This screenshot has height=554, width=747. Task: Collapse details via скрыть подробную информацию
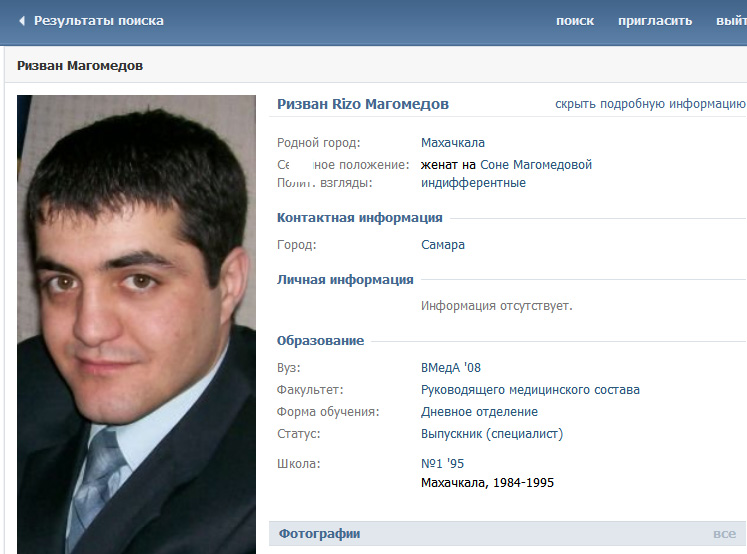click(650, 104)
